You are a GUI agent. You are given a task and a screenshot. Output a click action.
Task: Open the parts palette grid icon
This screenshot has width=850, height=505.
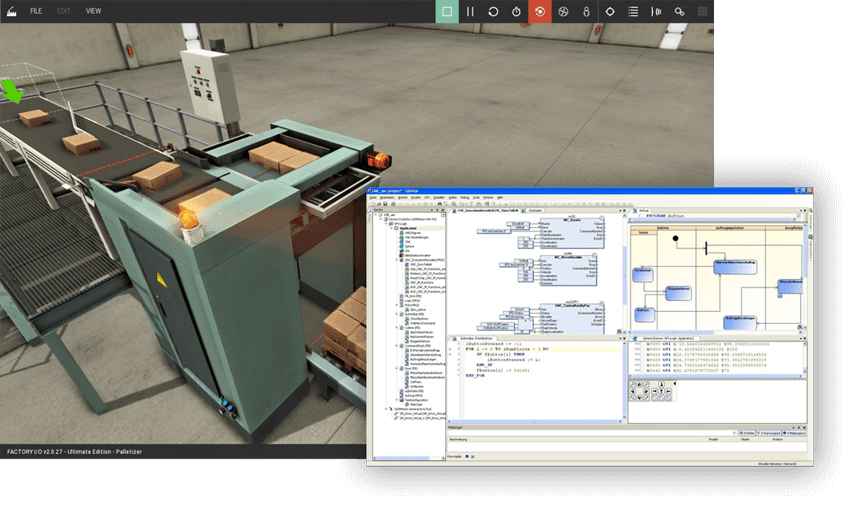[703, 11]
